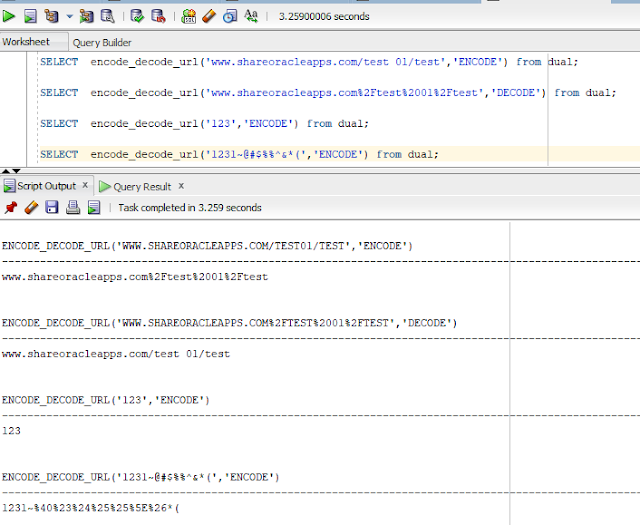
Task: Open an Unshared SQL Worksheet icon
Action: click(x=188, y=16)
